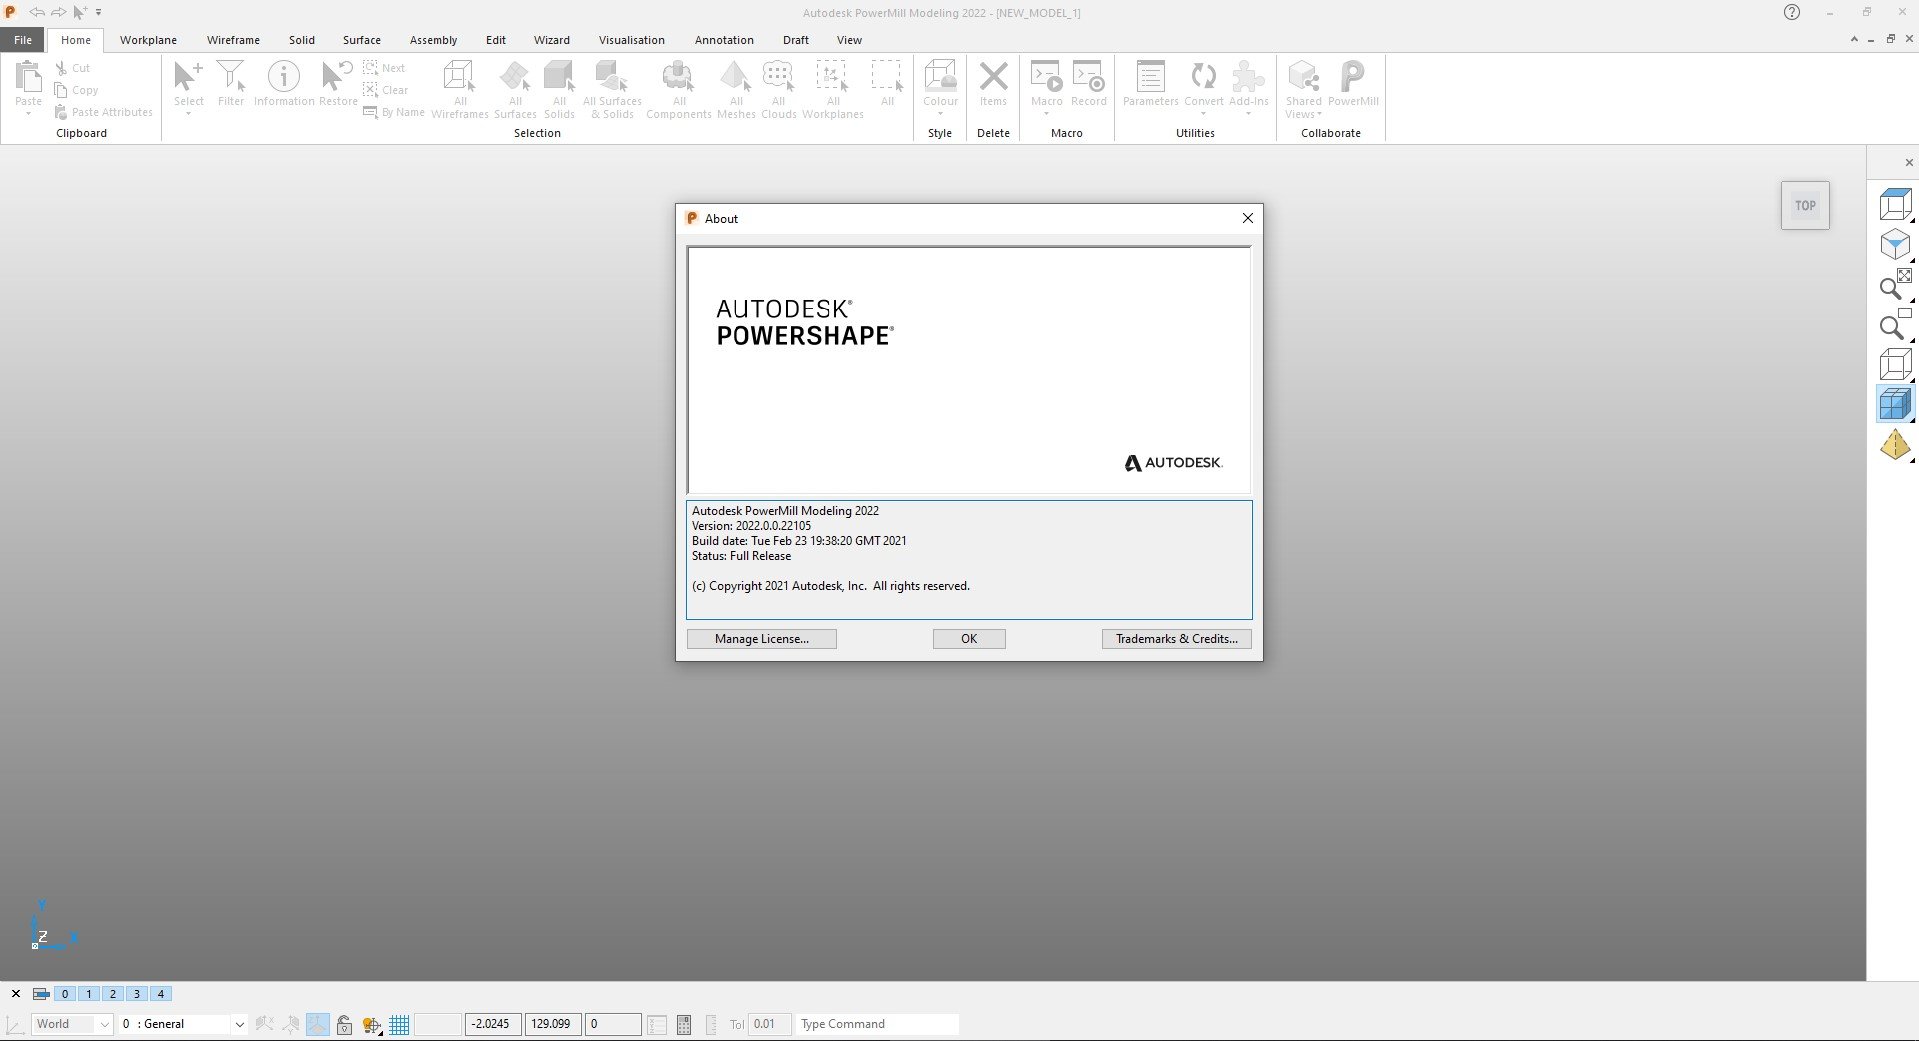Open the selection Filter funnel icon
The image size is (1919, 1041).
click(231, 77)
